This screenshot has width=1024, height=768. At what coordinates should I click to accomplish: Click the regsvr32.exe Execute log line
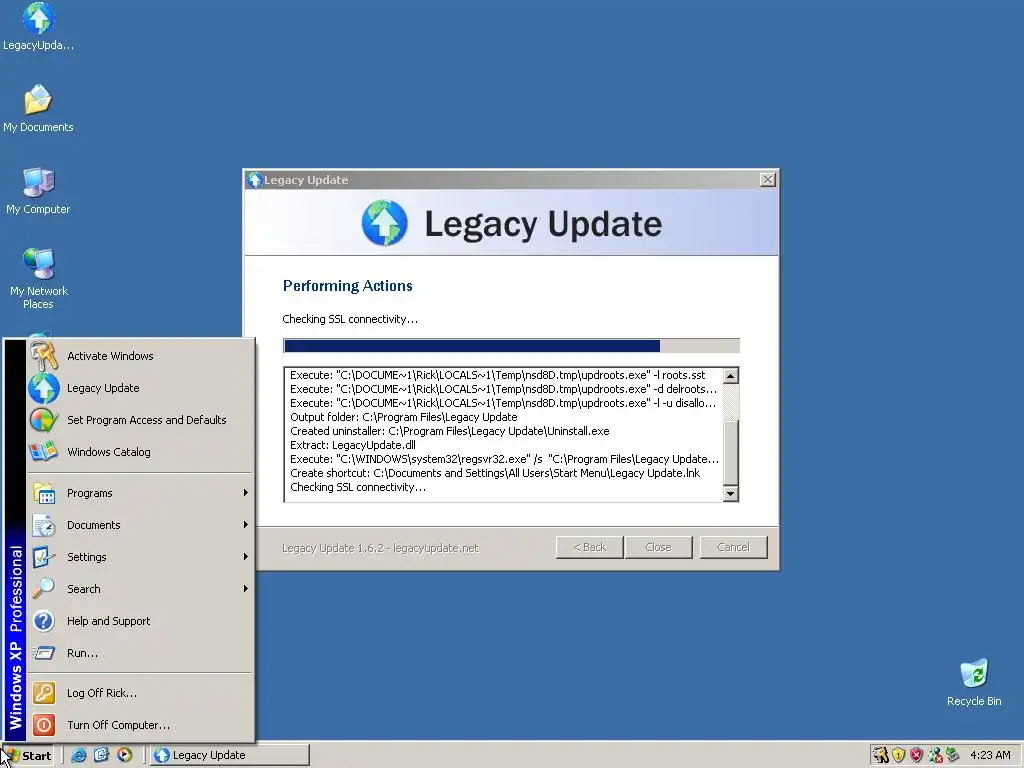click(504, 459)
